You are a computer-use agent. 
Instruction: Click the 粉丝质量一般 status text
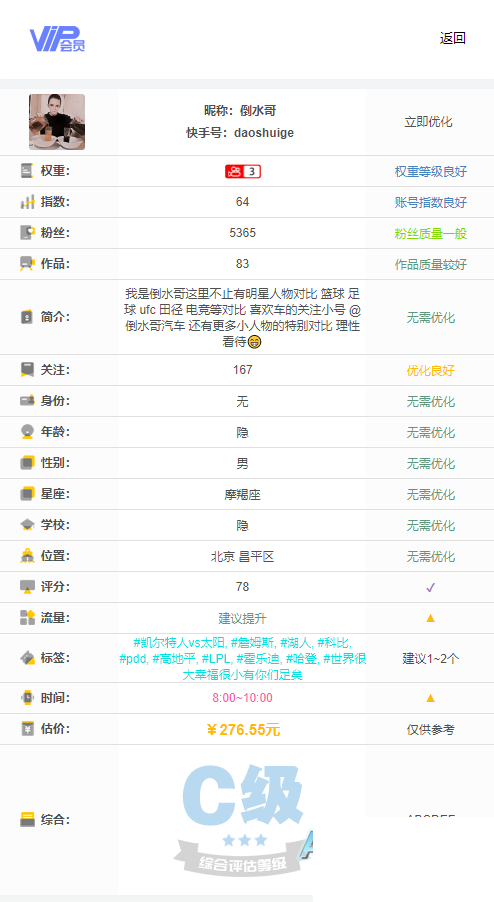click(431, 234)
